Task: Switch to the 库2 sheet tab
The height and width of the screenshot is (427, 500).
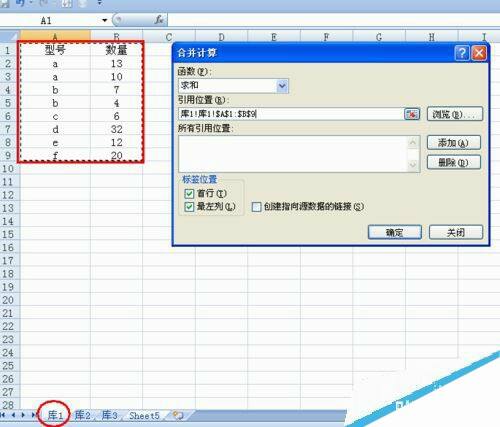Action: click(x=82, y=415)
